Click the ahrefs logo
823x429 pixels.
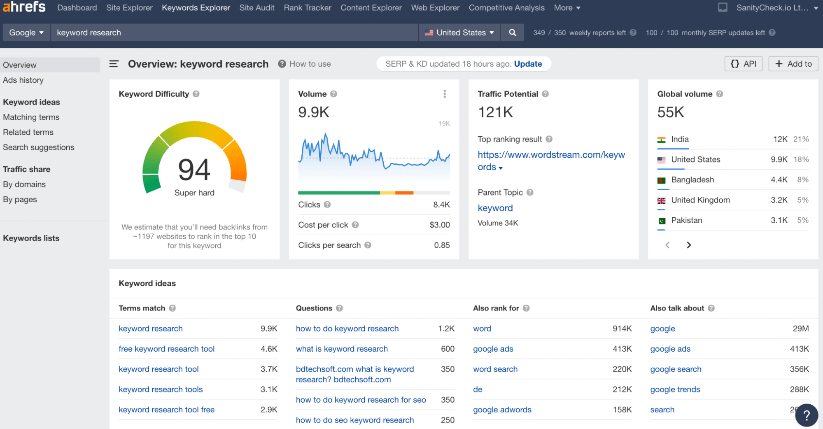(x=23, y=8)
